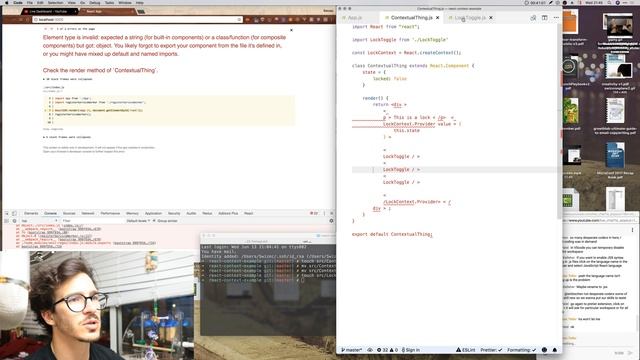Image resolution: width=640 pixels, height=360 pixels.
Task: Open the File menu in menu bar
Action: coord(29,3)
